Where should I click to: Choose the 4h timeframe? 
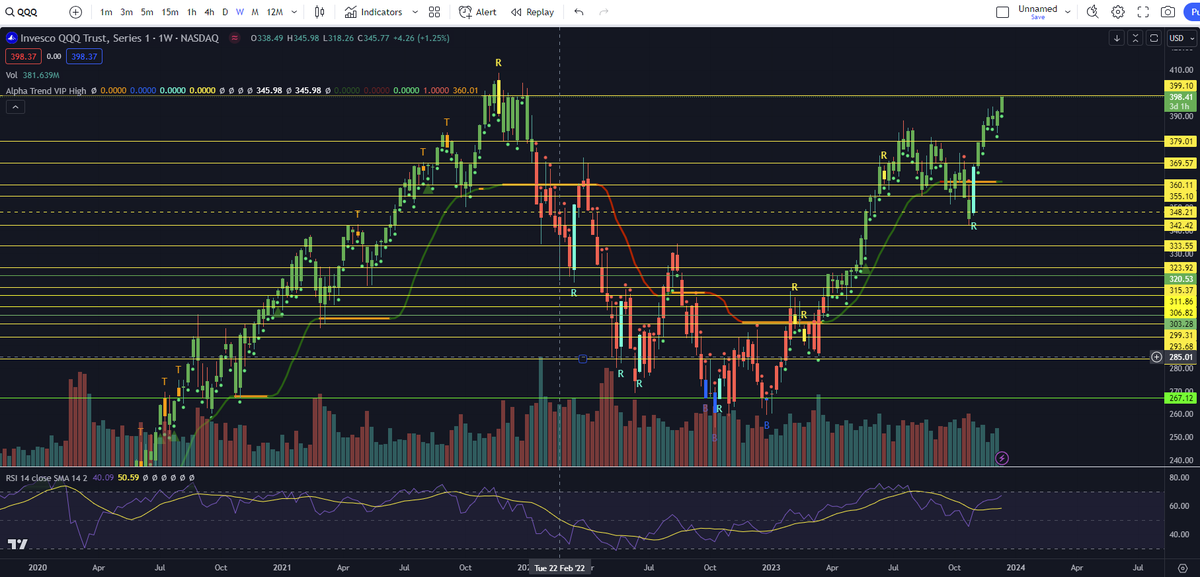[208, 12]
